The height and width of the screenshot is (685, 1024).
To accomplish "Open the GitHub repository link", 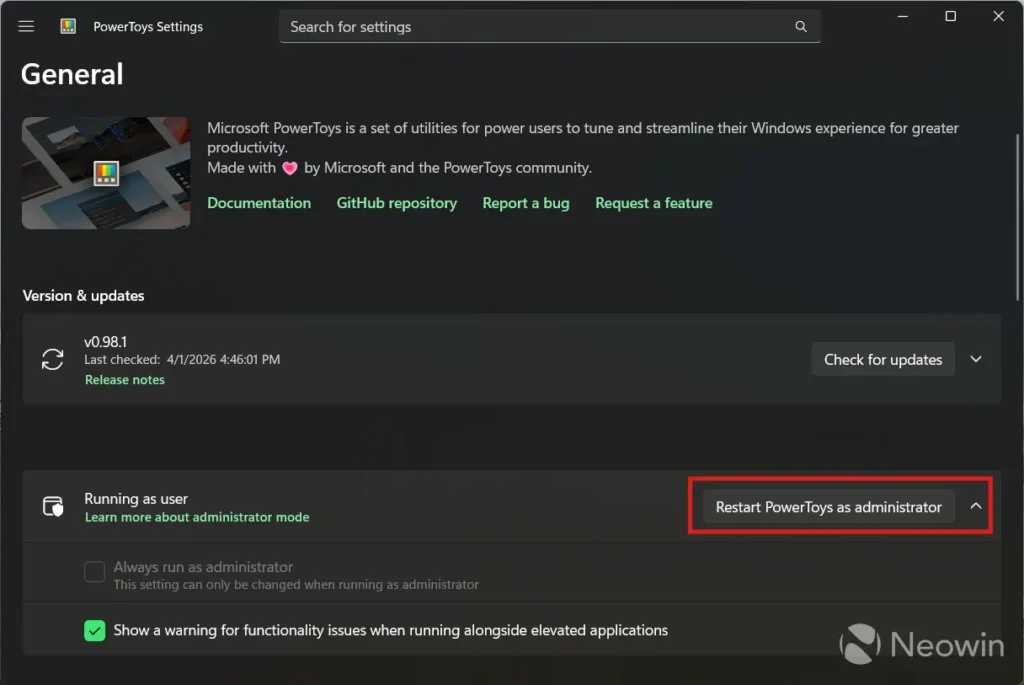I will [x=396, y=203].
